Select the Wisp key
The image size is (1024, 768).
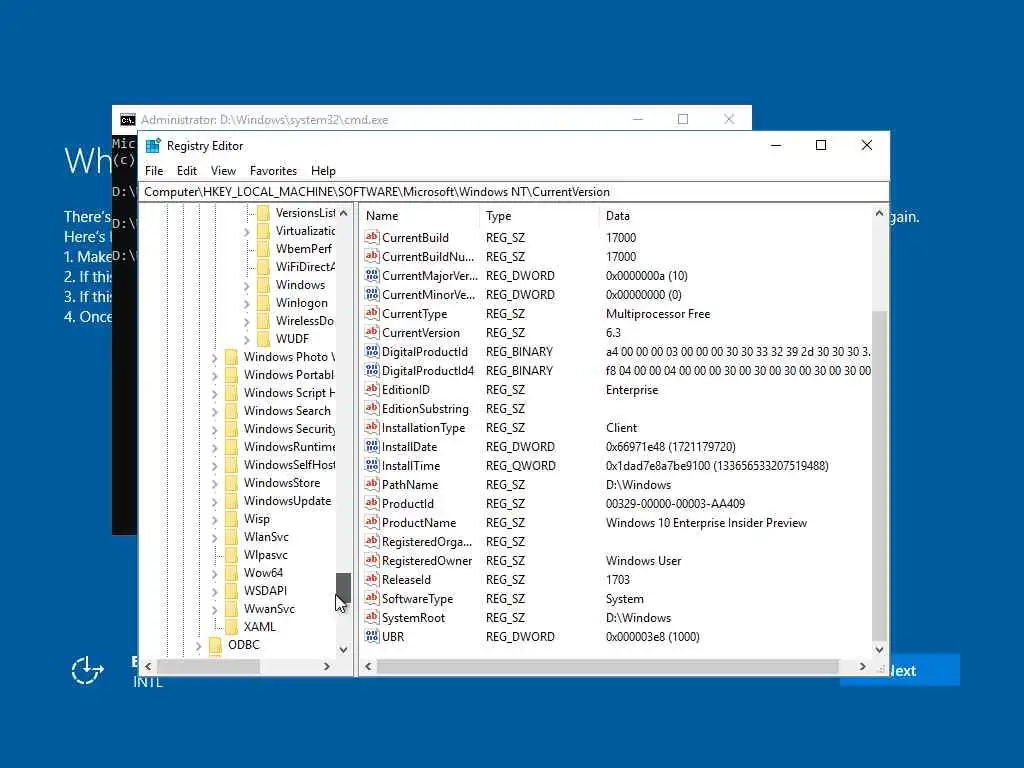point(257,519)
